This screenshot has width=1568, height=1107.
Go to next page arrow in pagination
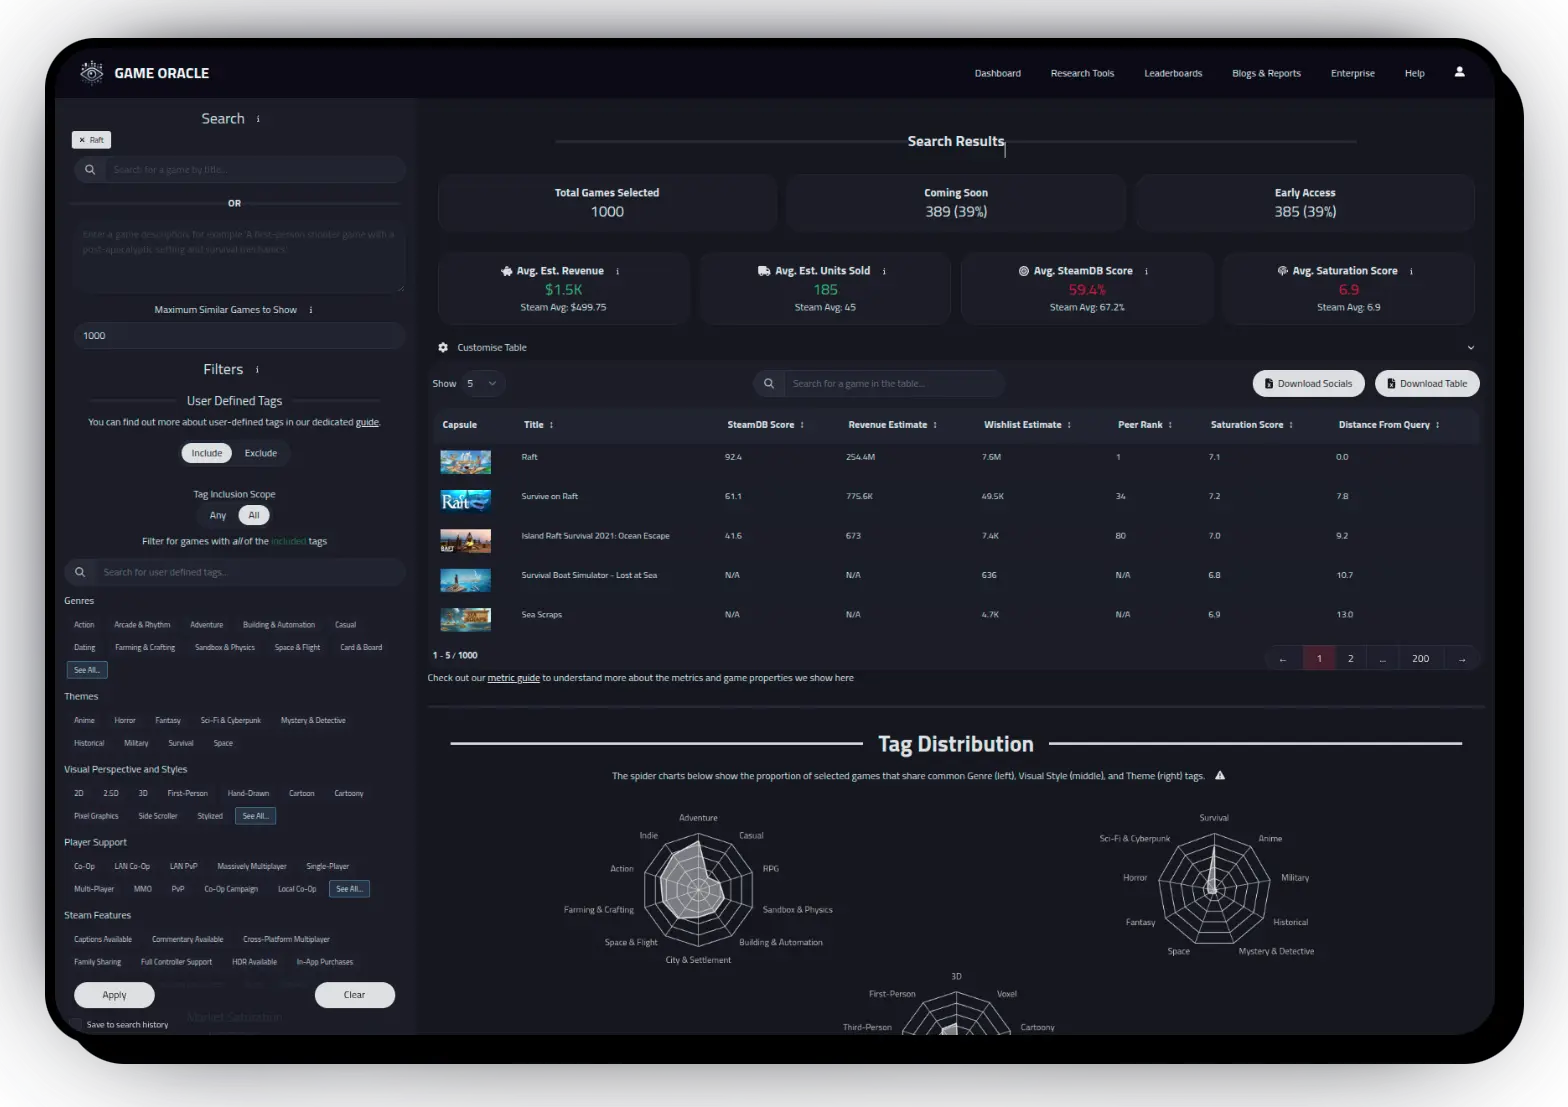(x=1462, y=659)
